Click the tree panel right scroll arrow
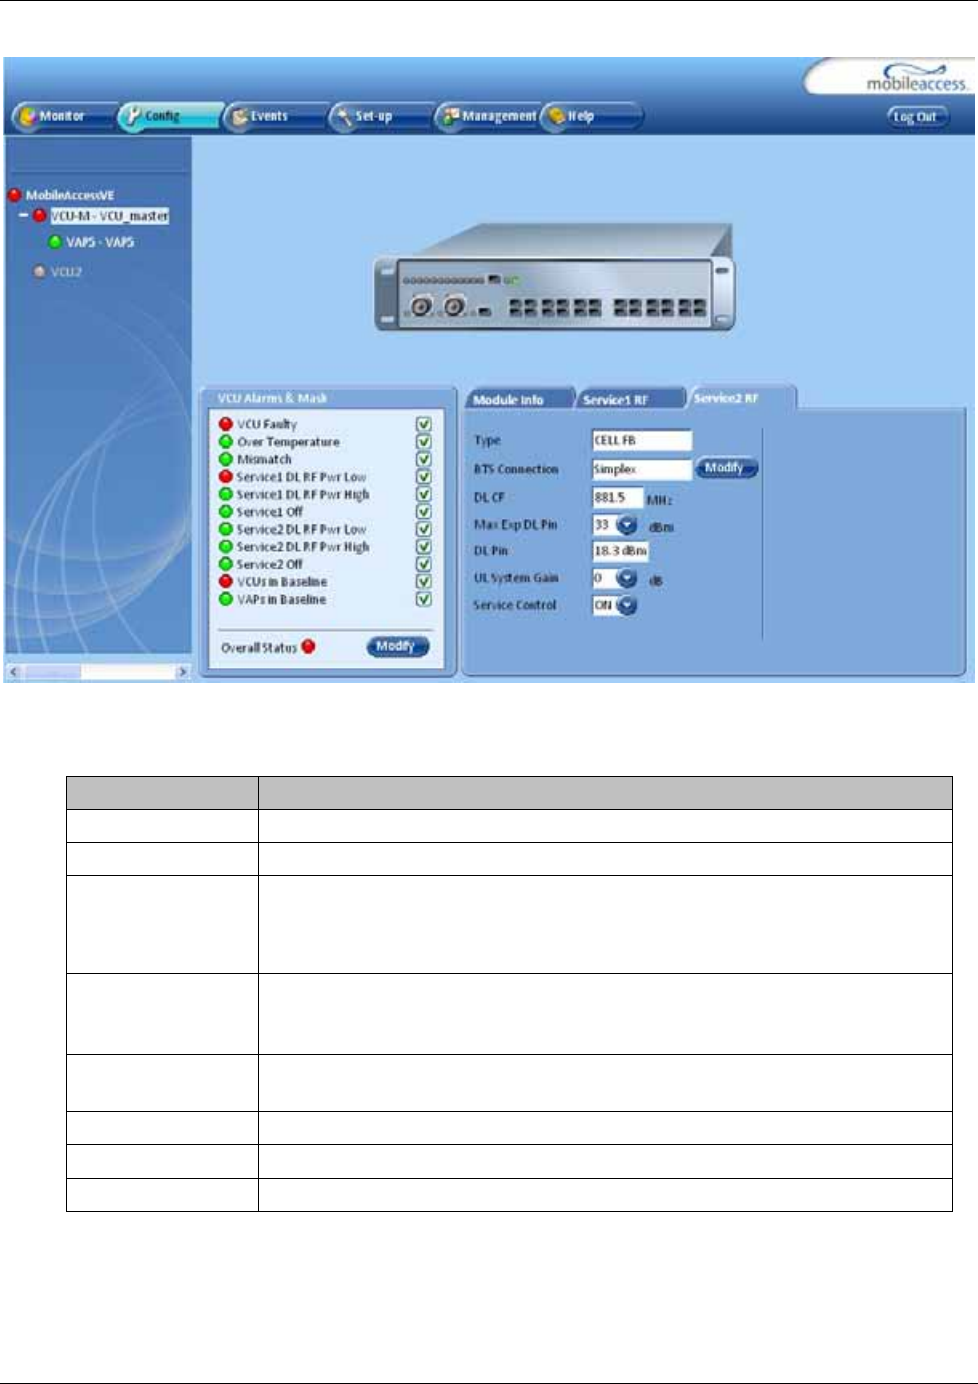The image size is (978, 1384). (182, 672)
